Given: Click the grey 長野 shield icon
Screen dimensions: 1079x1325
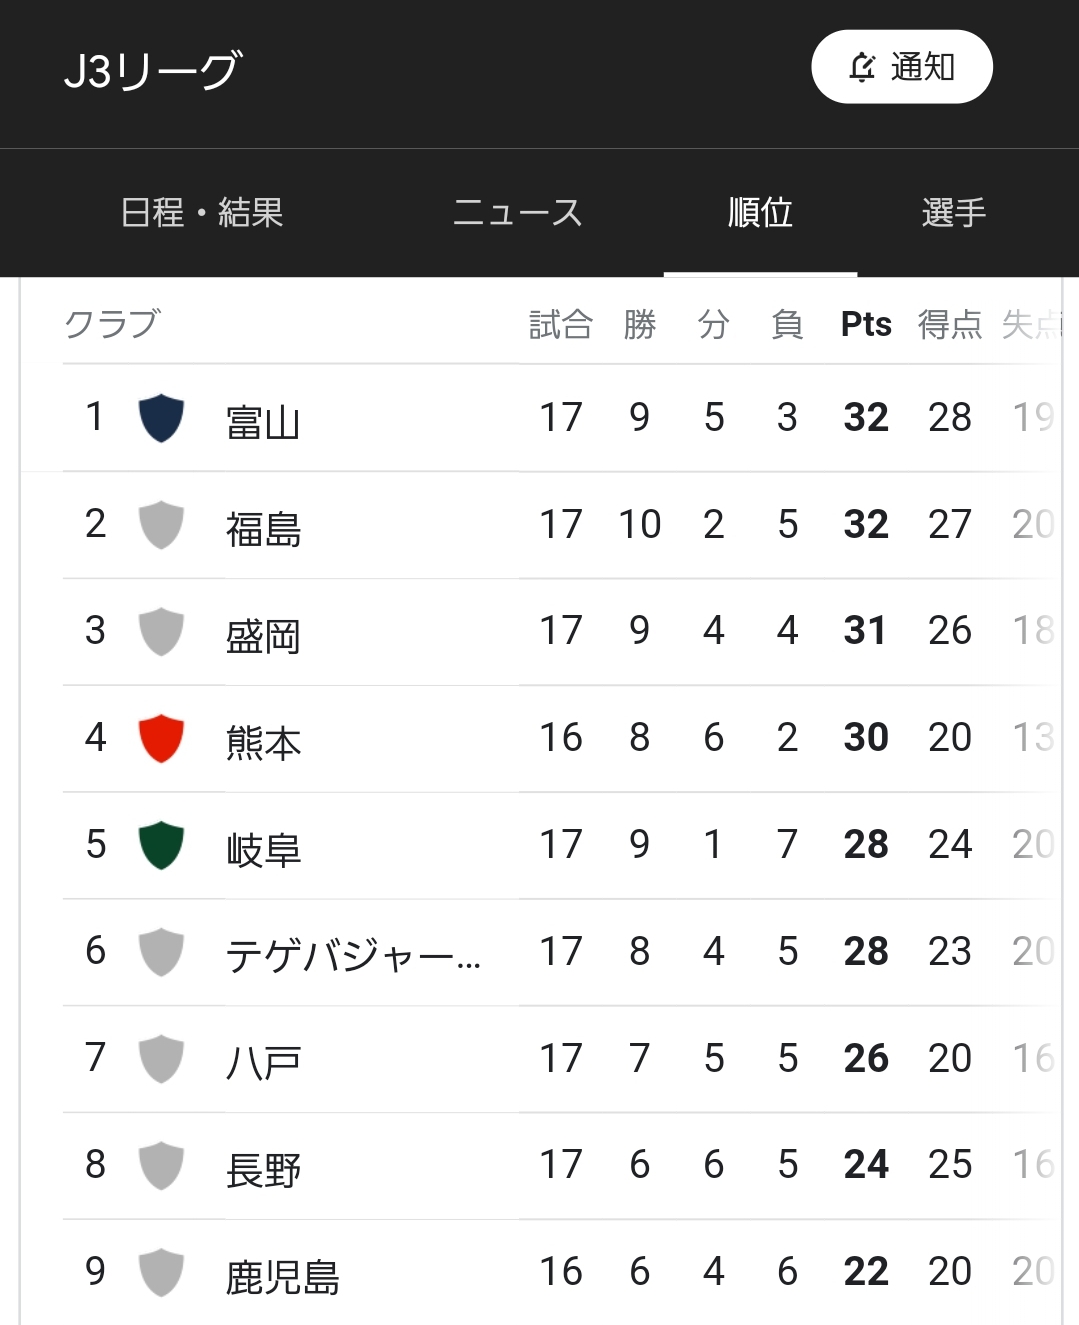Looking at the screenshot, I should (x=161, y=1167).
